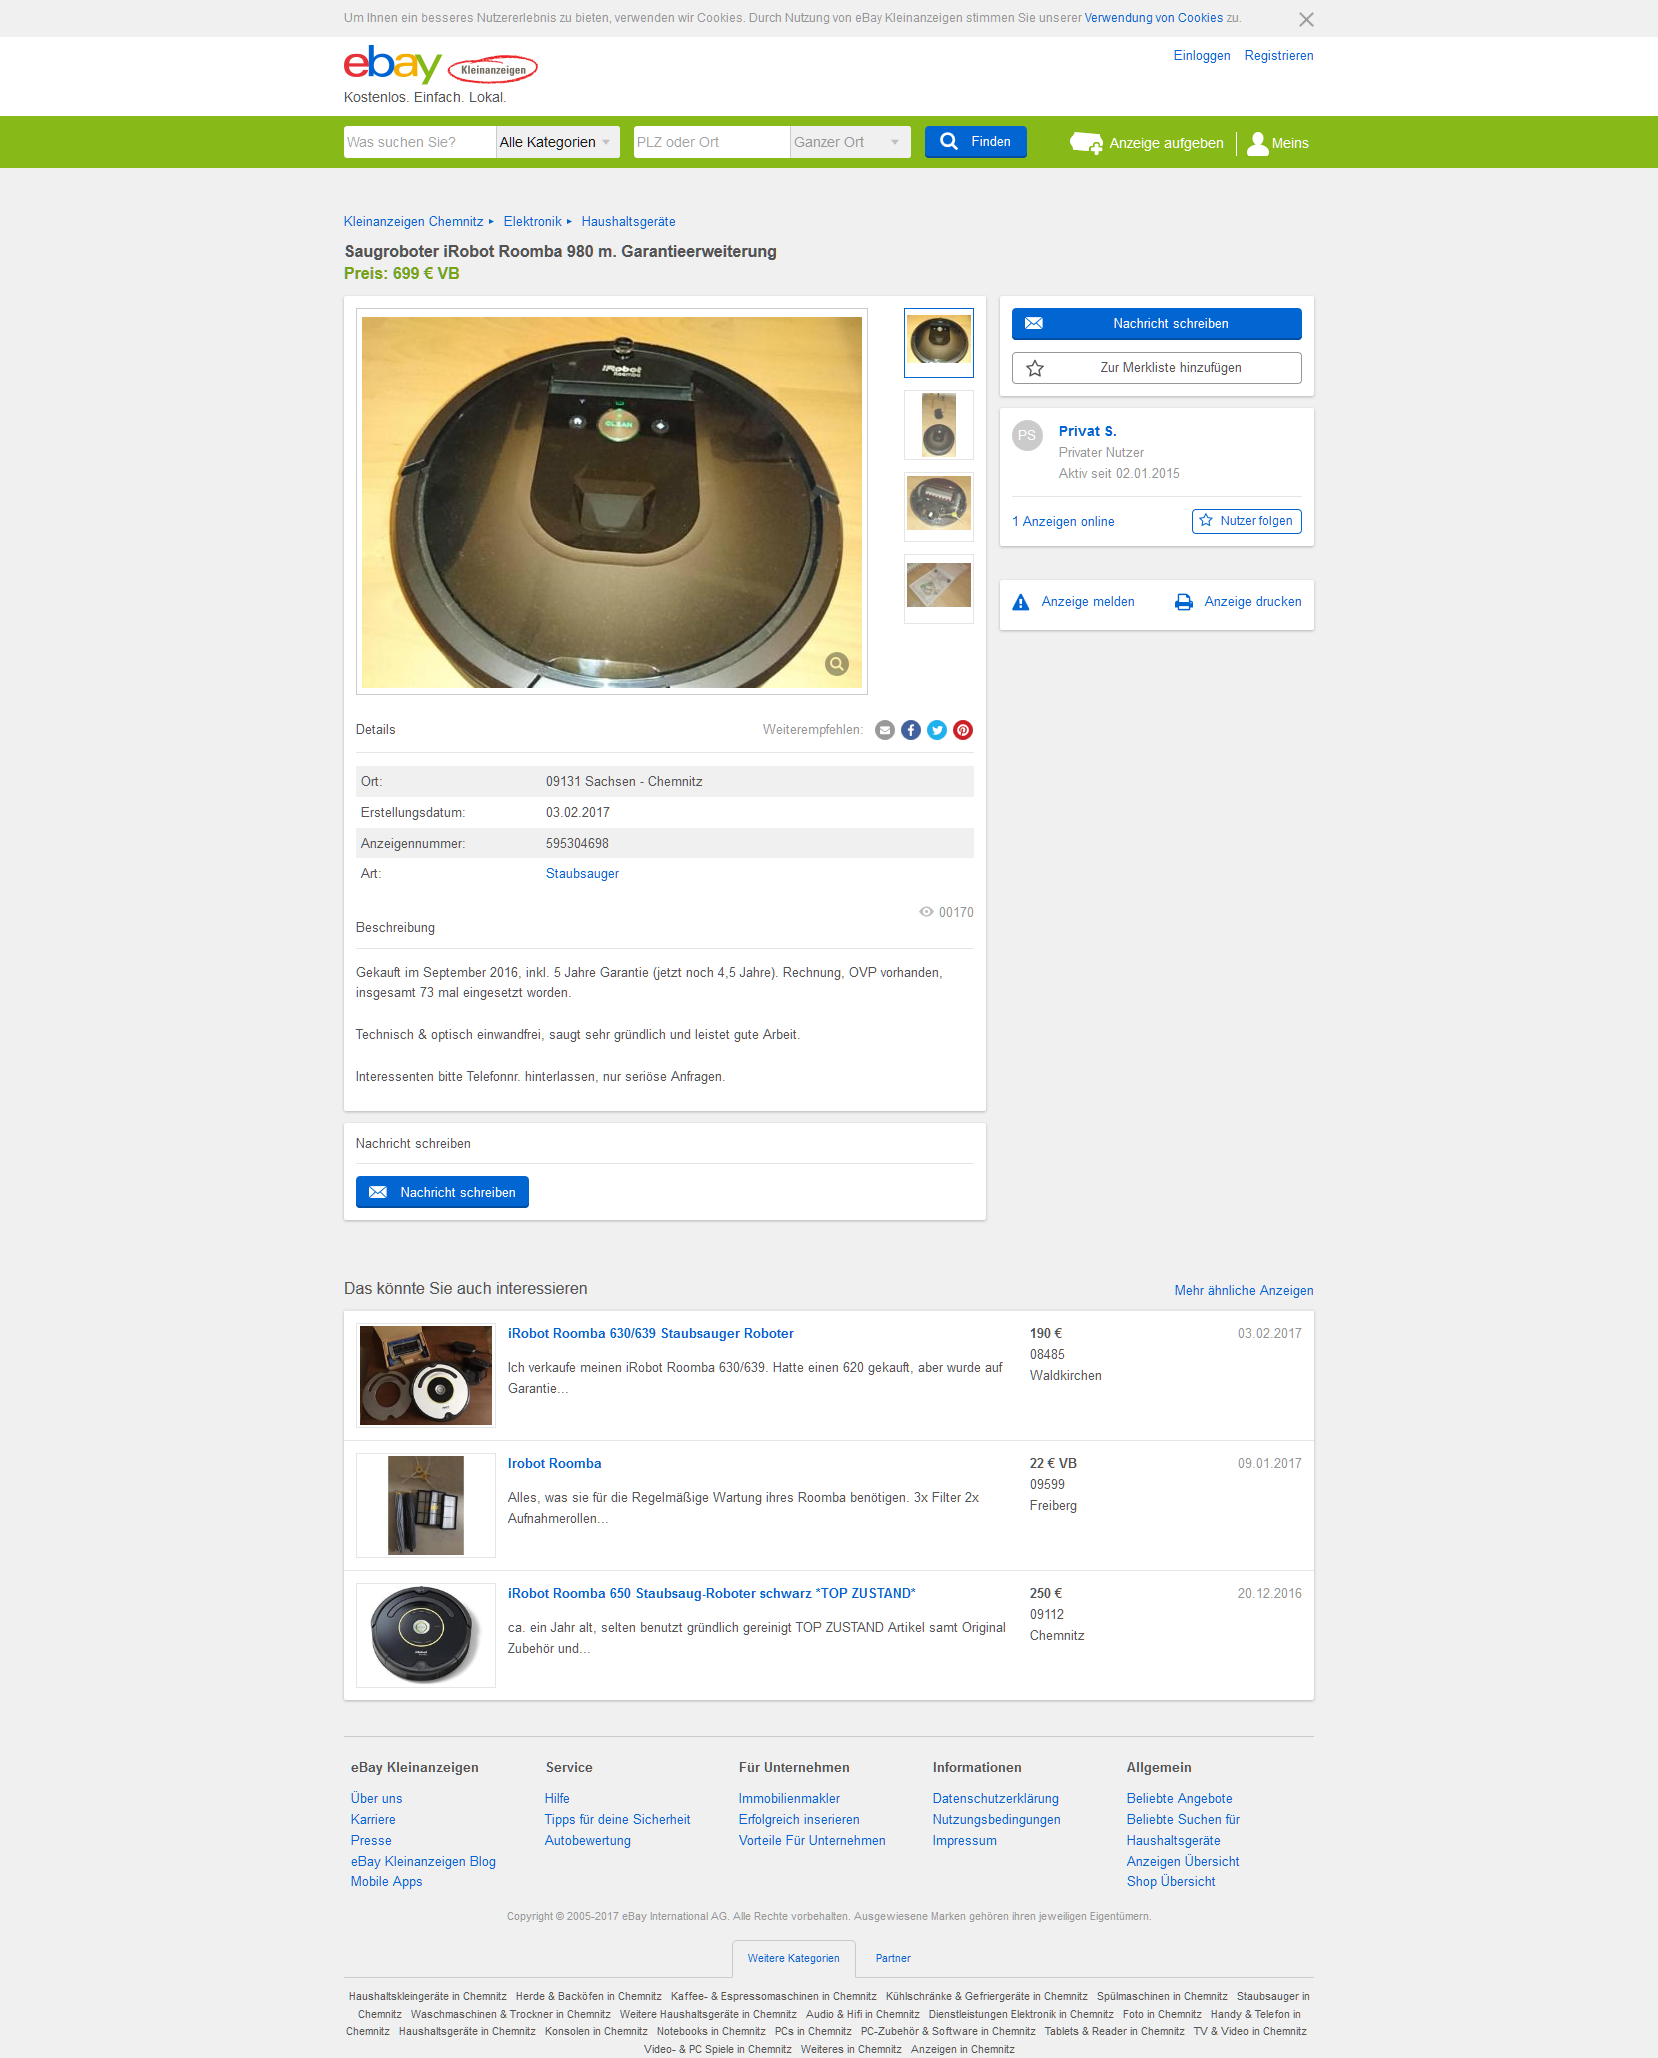Click Registrieren link
The height and width of the screenshot is (2058, 1658).
pyautogui.click(x=1279, y=56)
